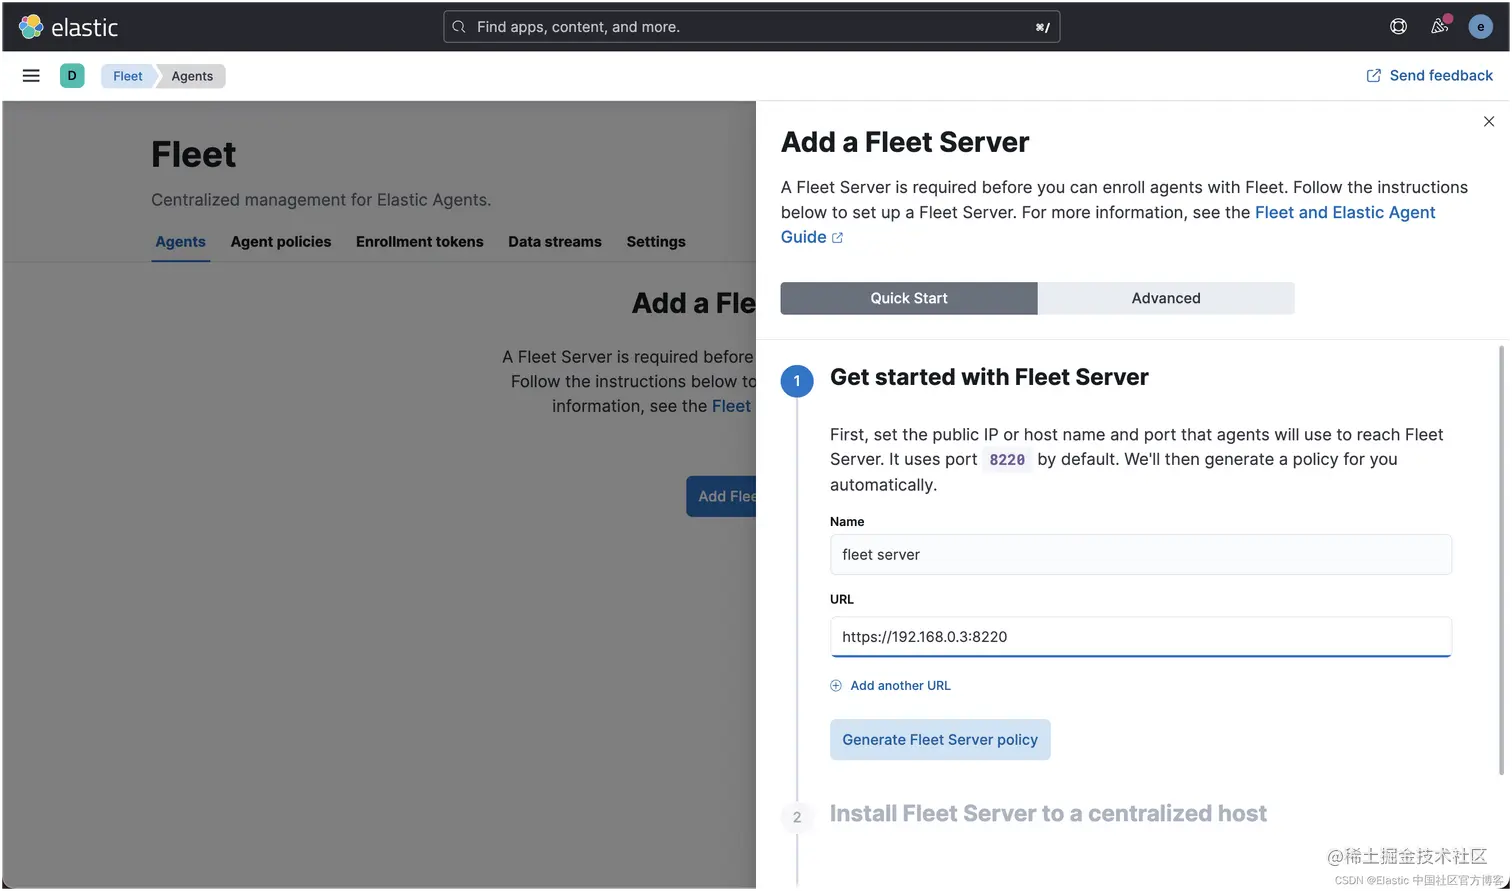Open the help menu icon
1512x891 pixels.
1398,27
